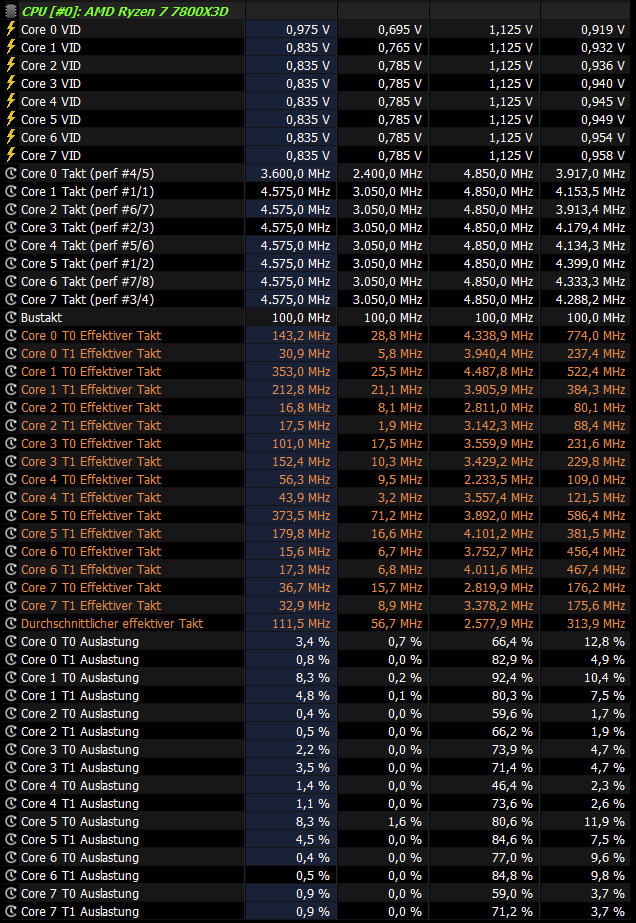Select Core 1 T0 Auslastung label
The height and width of the screenshot is (923, 636).
80,678
